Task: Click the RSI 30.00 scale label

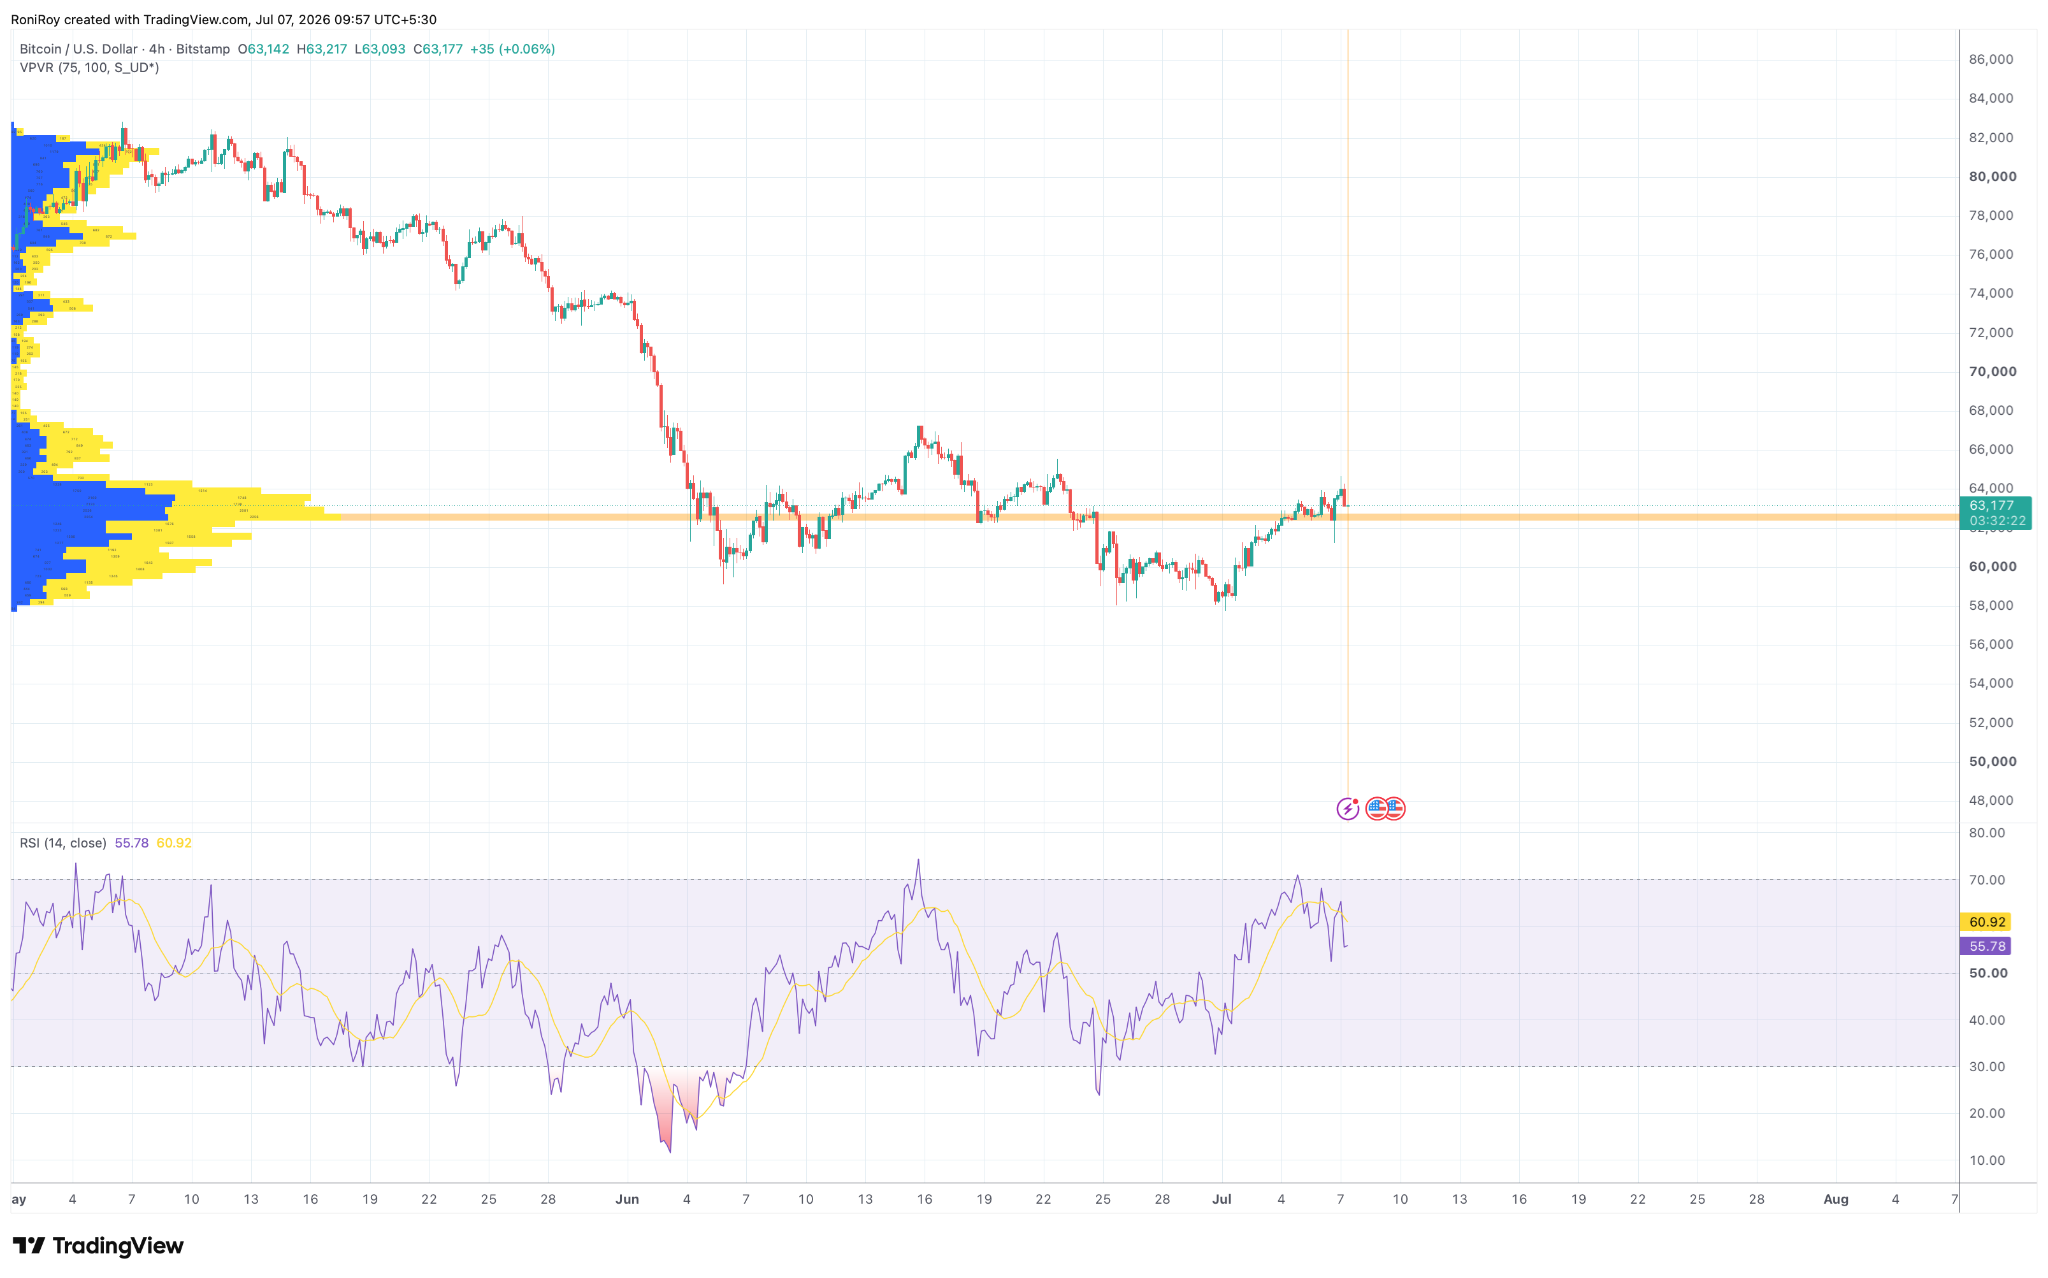Action: 1987,1067
